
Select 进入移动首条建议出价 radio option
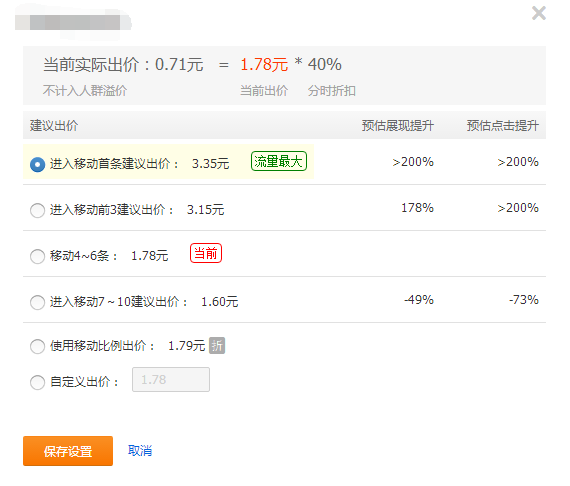[x=37, y=164]
